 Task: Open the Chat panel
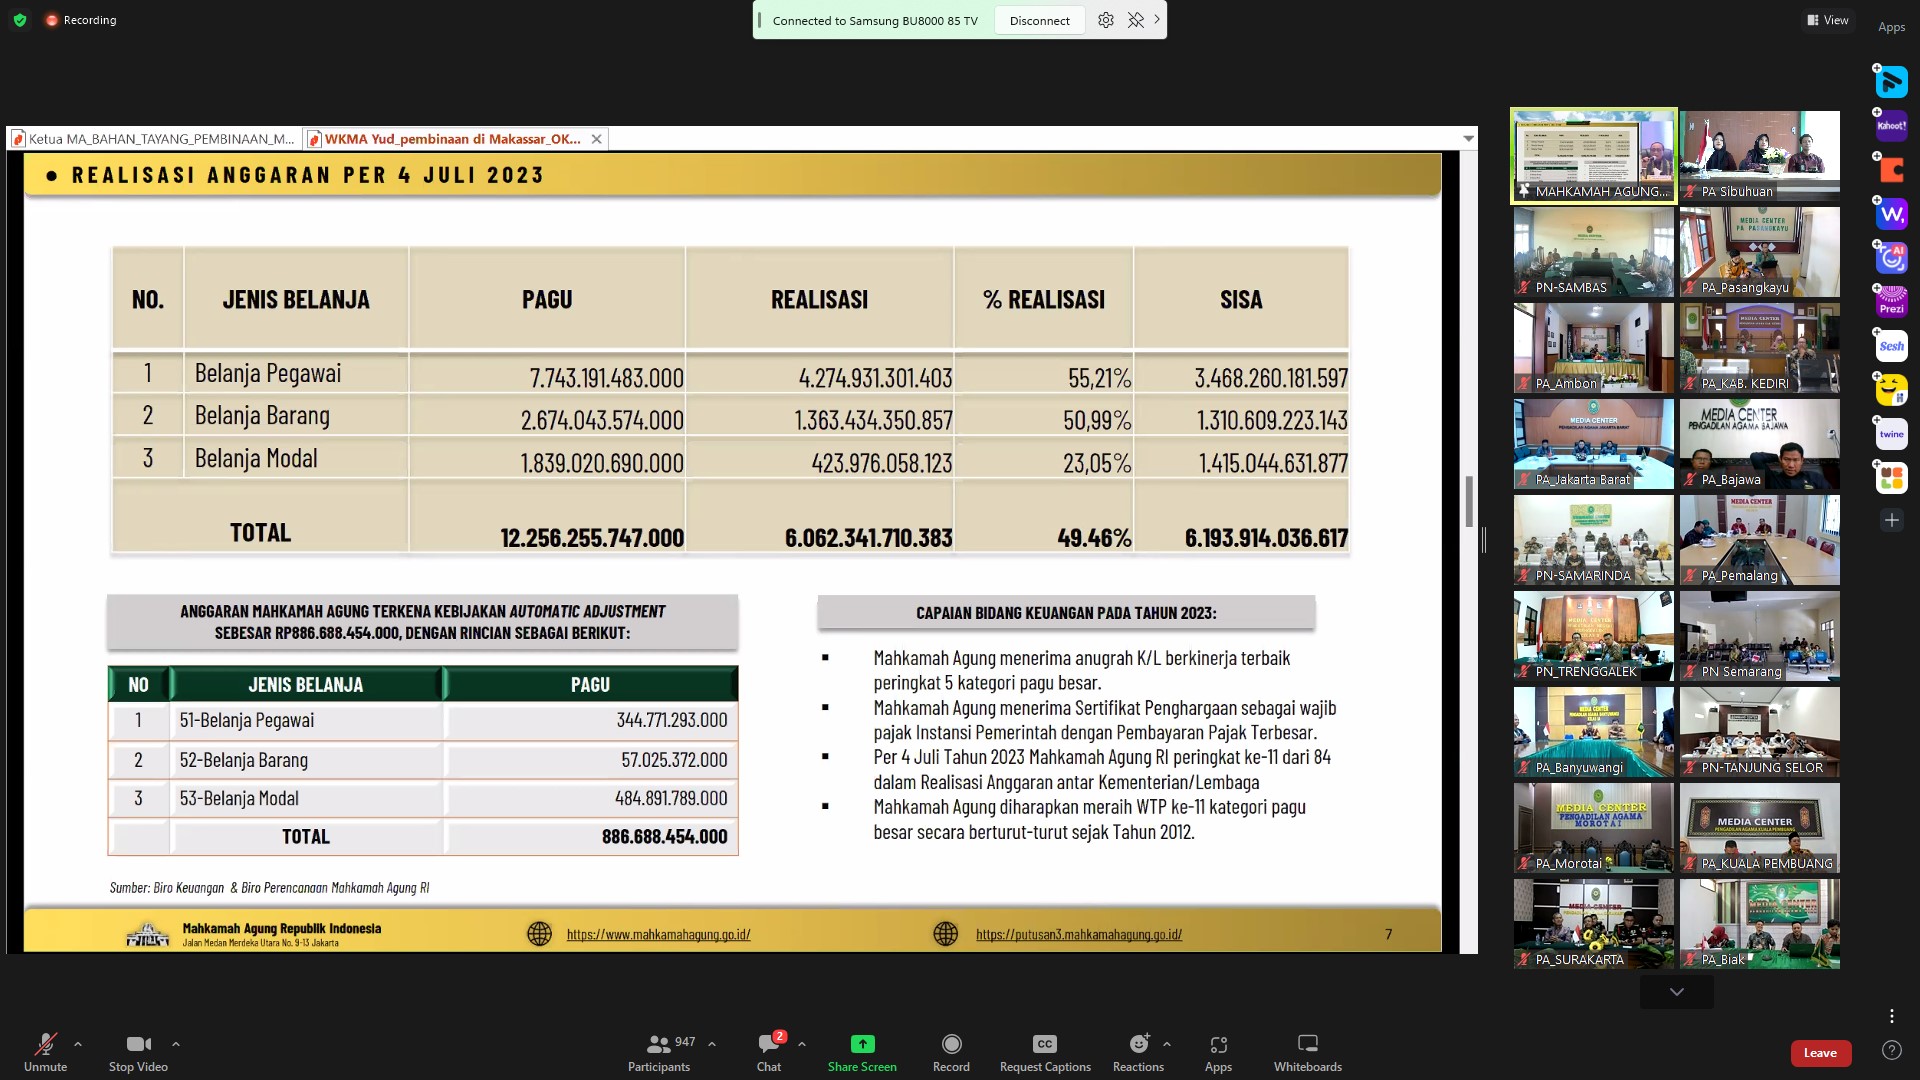coord(769,1052)
